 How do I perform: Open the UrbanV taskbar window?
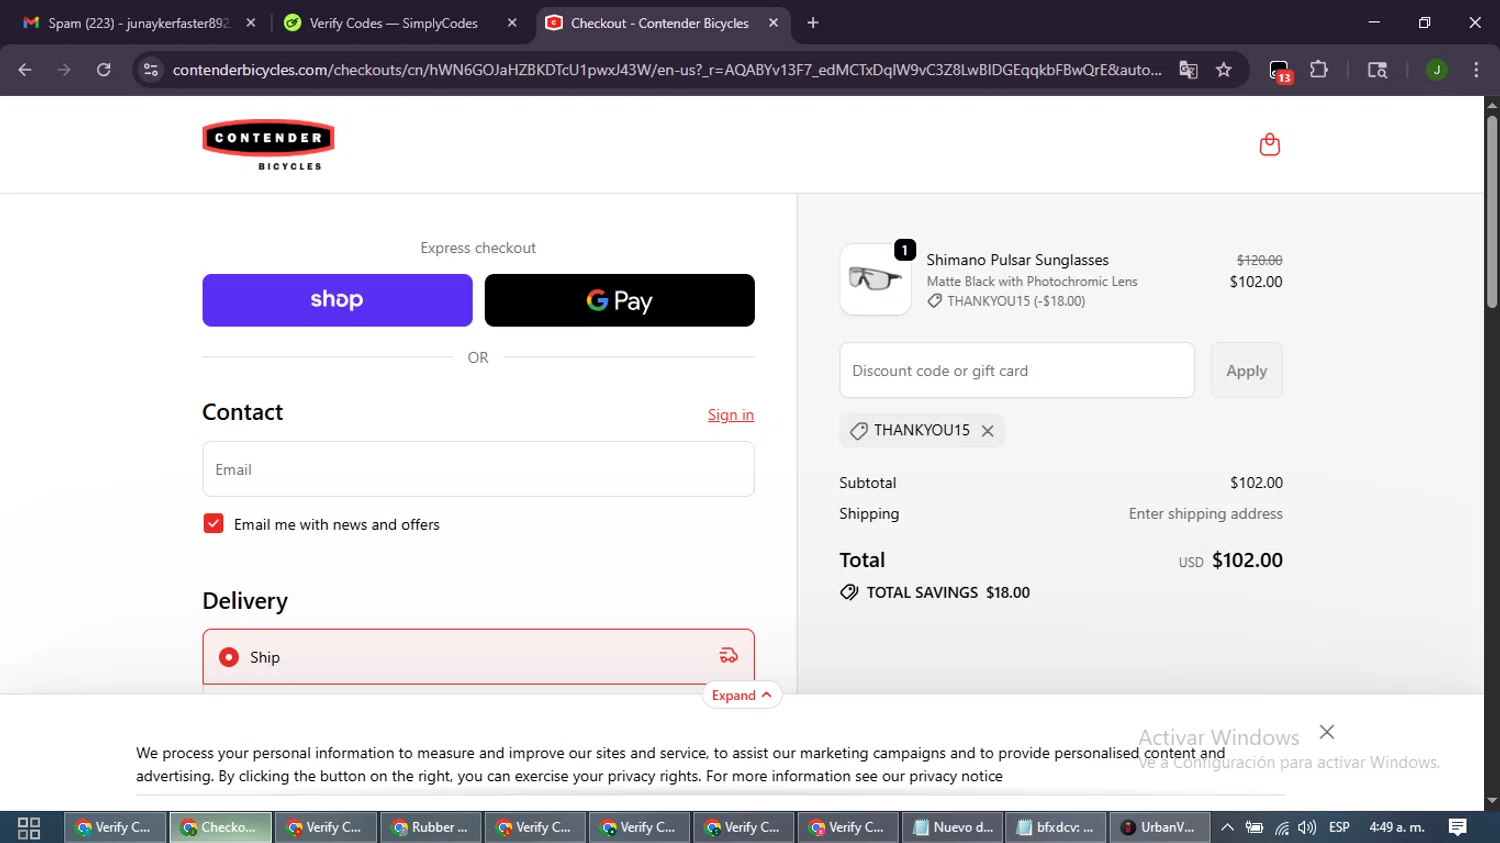click(x=1160, y=828)
